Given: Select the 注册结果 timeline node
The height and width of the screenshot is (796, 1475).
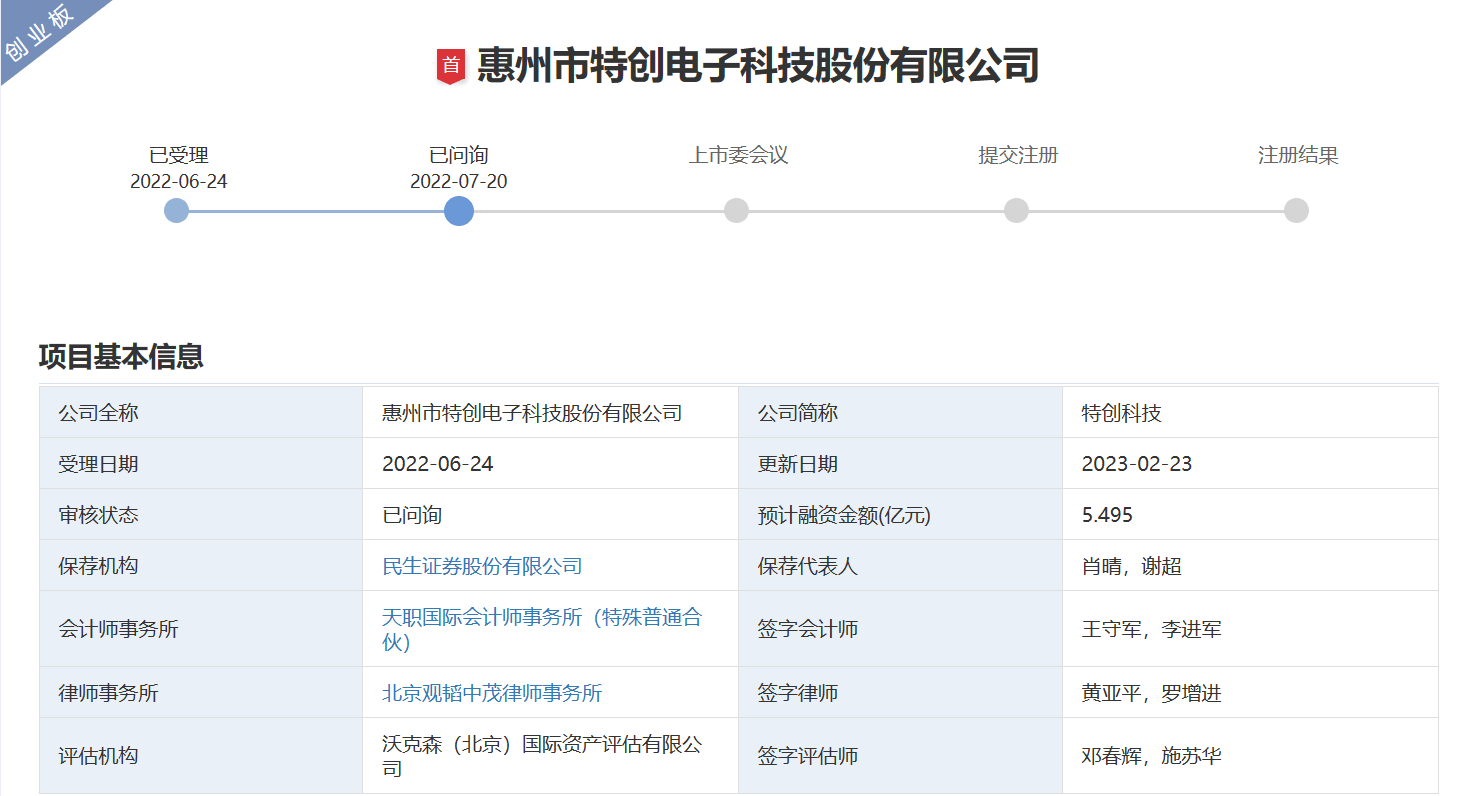Looking at the screenshot, I should pos(1296,211).
